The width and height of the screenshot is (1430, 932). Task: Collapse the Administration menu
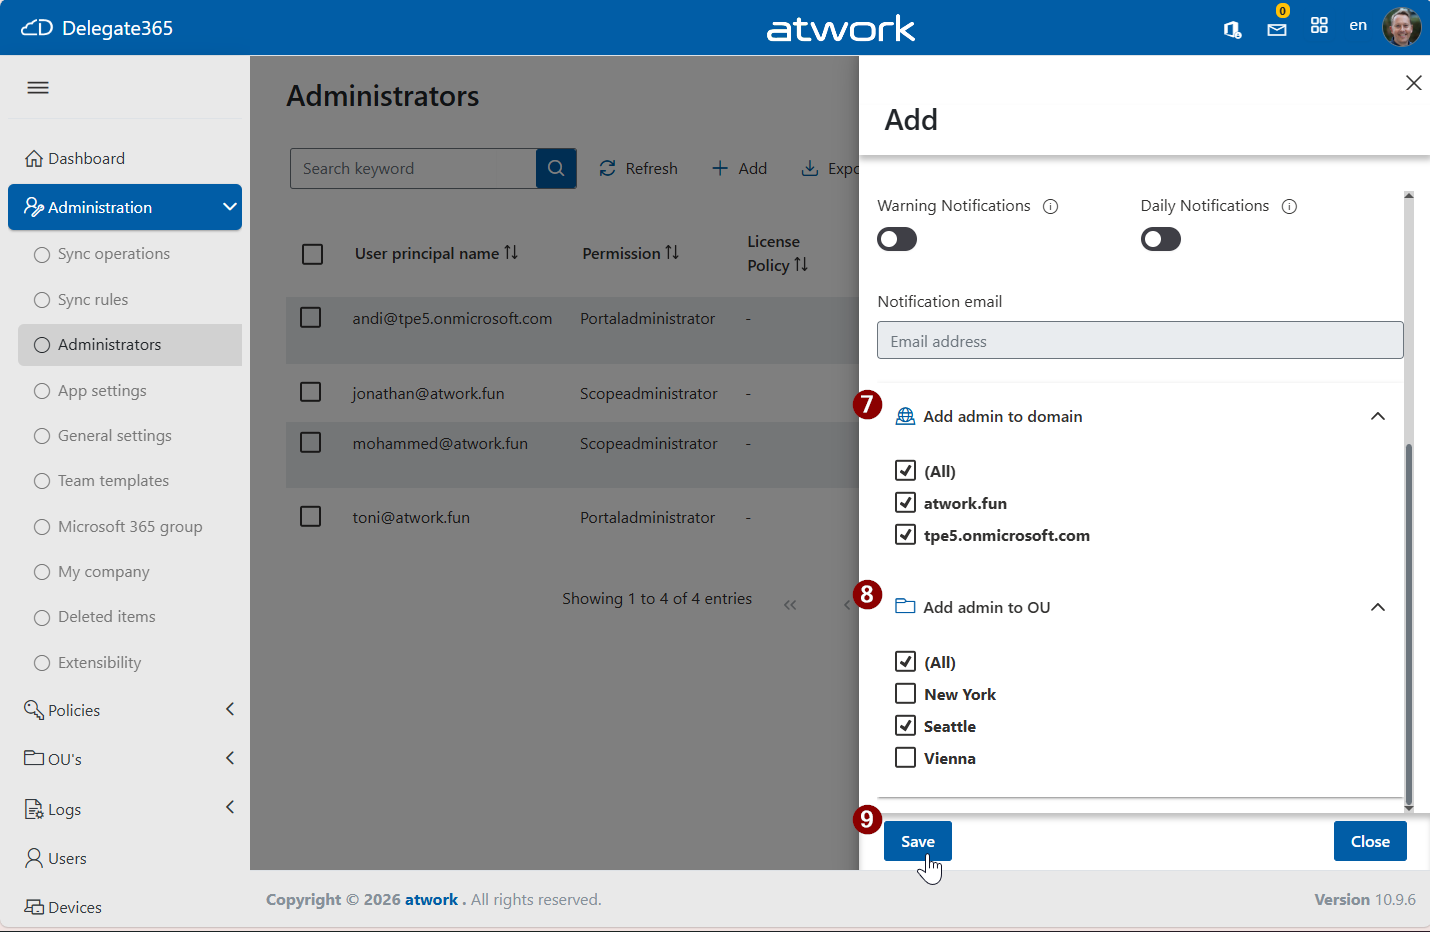125,207
